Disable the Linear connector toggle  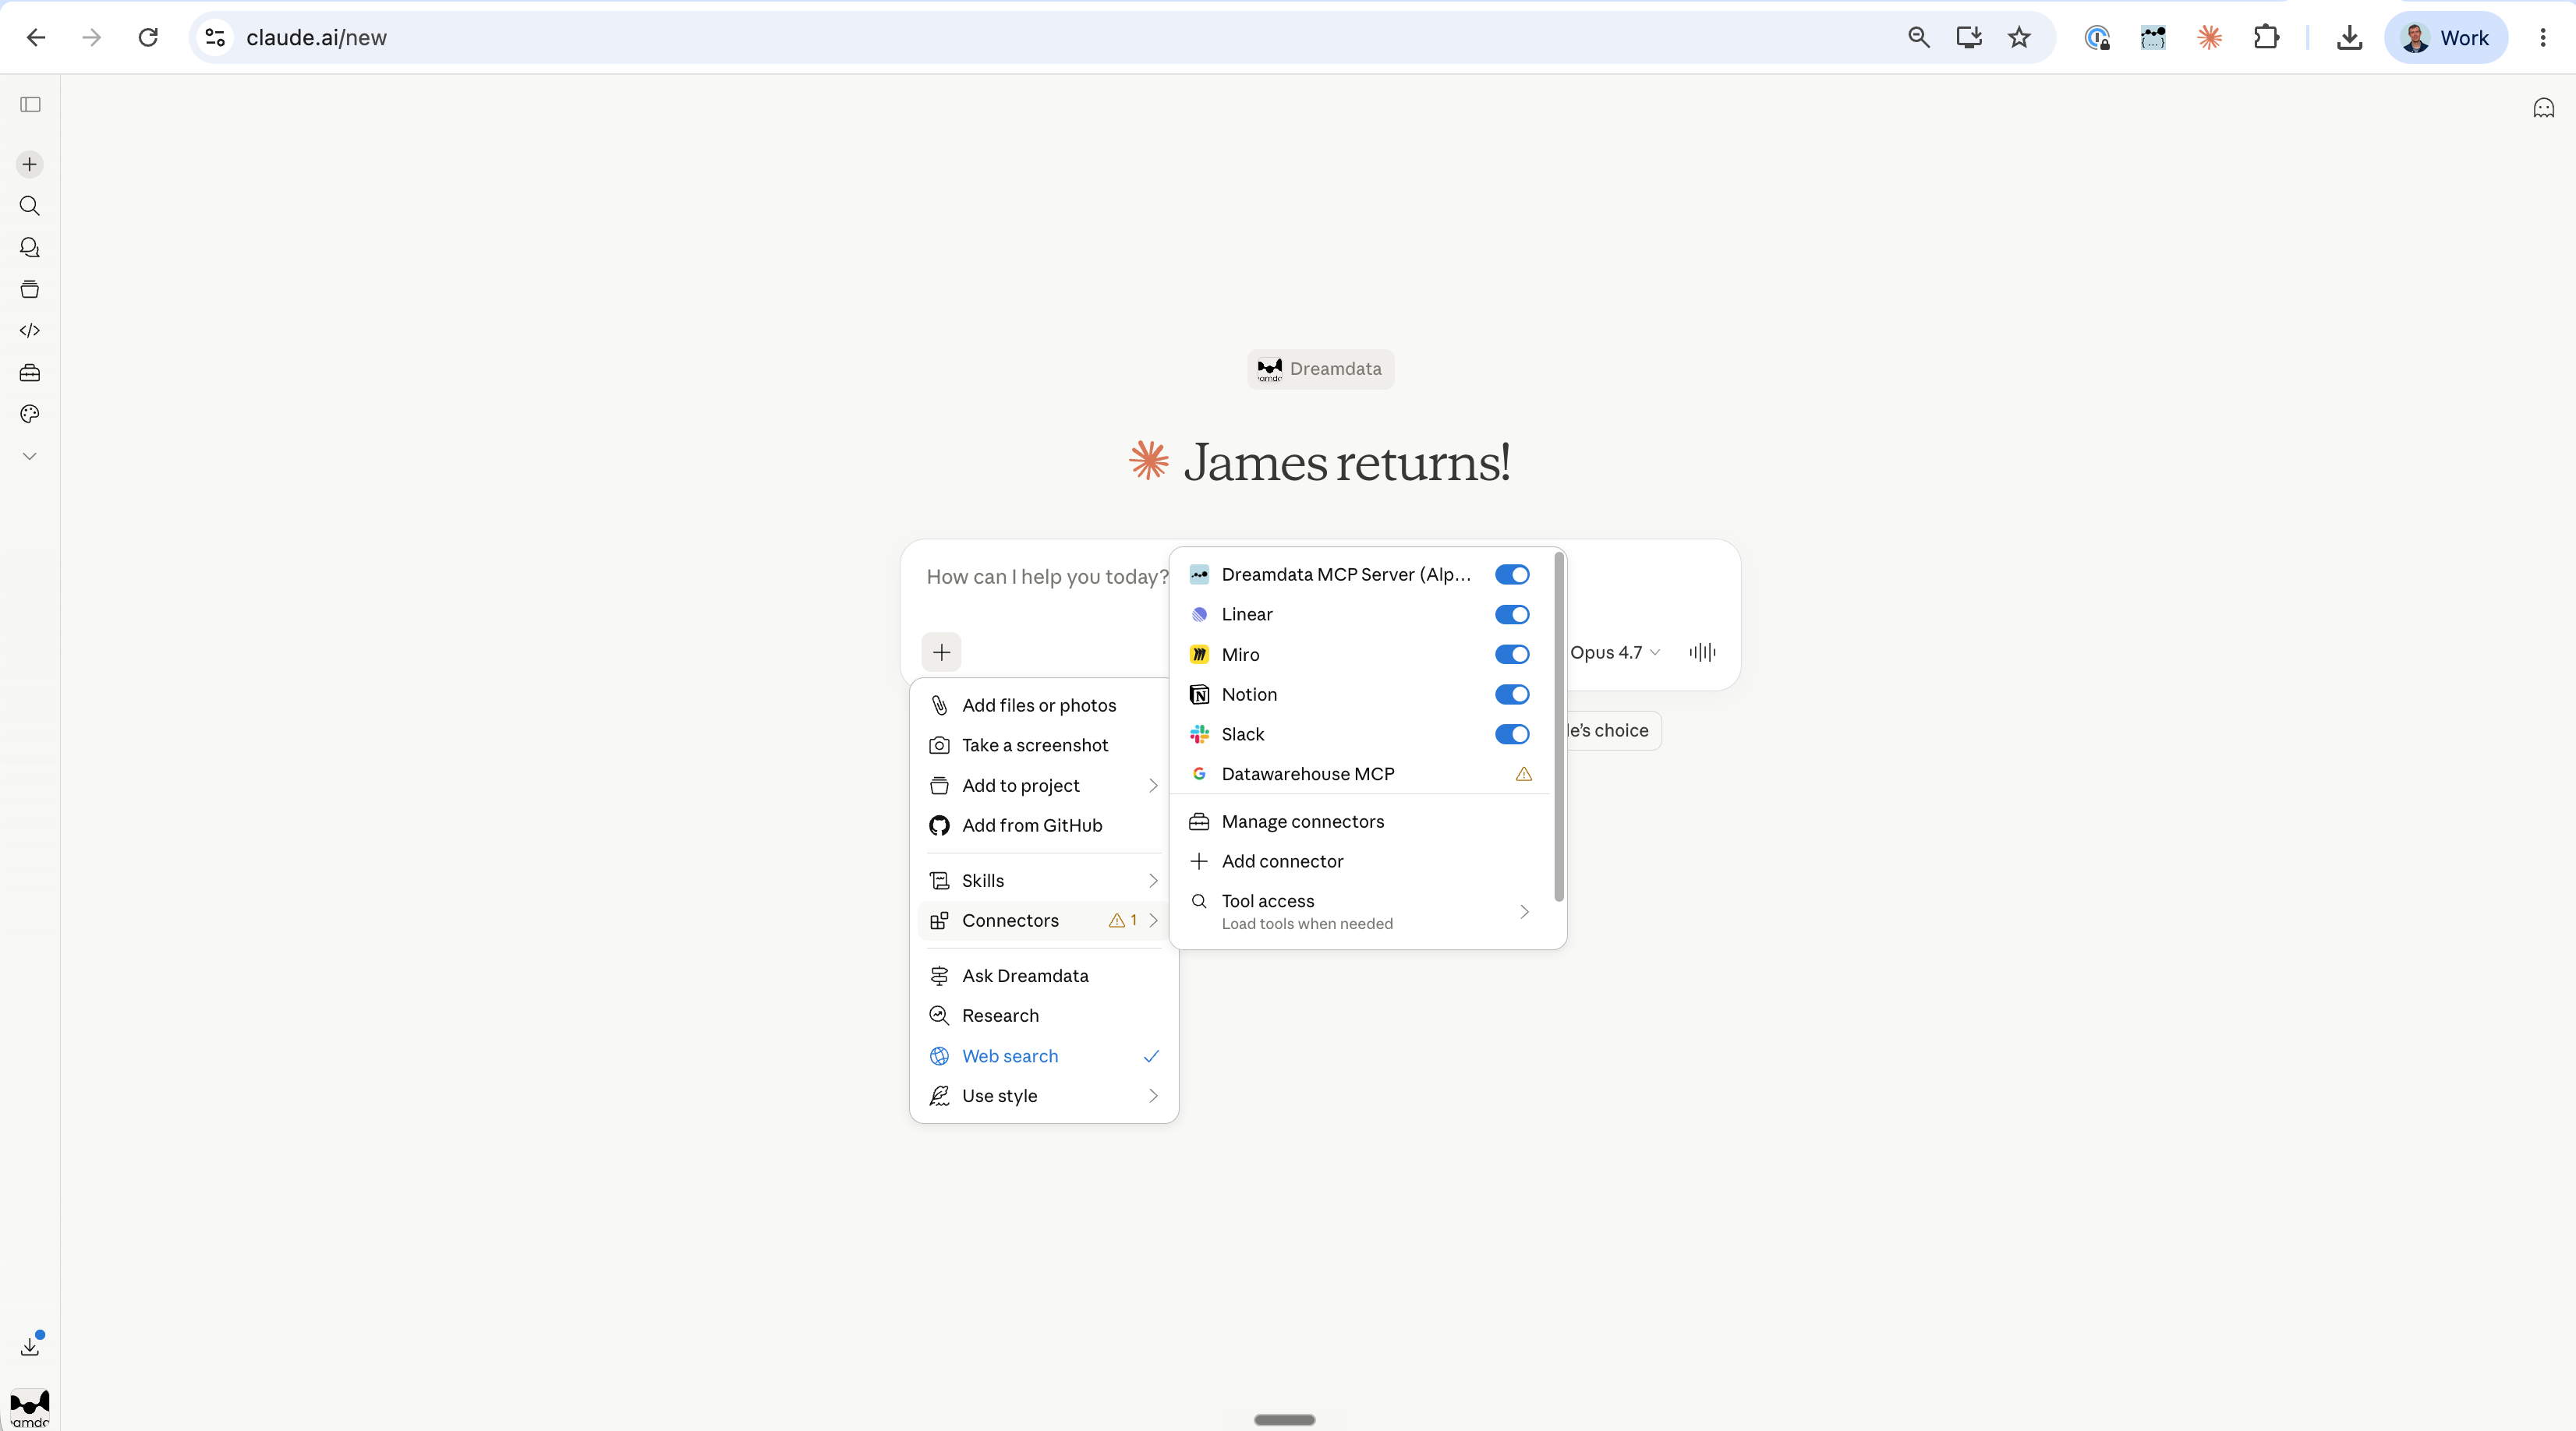point(1511,614)
